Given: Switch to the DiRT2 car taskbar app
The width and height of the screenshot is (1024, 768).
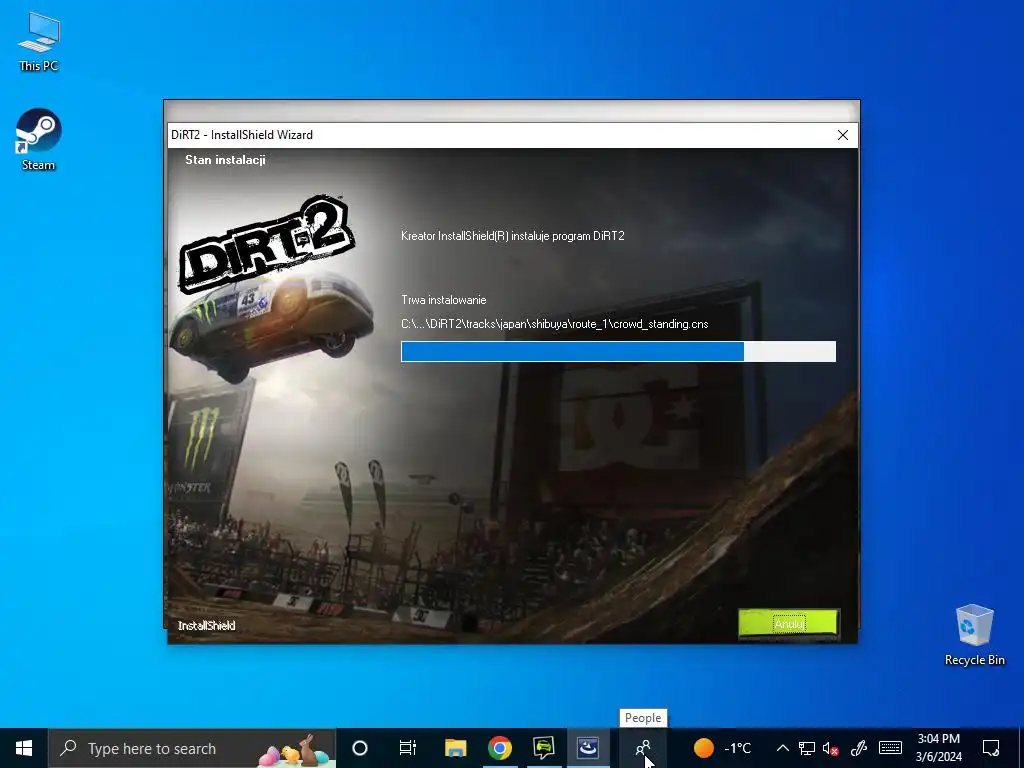Looking at the screenshot, I should (x=543, y=748).
